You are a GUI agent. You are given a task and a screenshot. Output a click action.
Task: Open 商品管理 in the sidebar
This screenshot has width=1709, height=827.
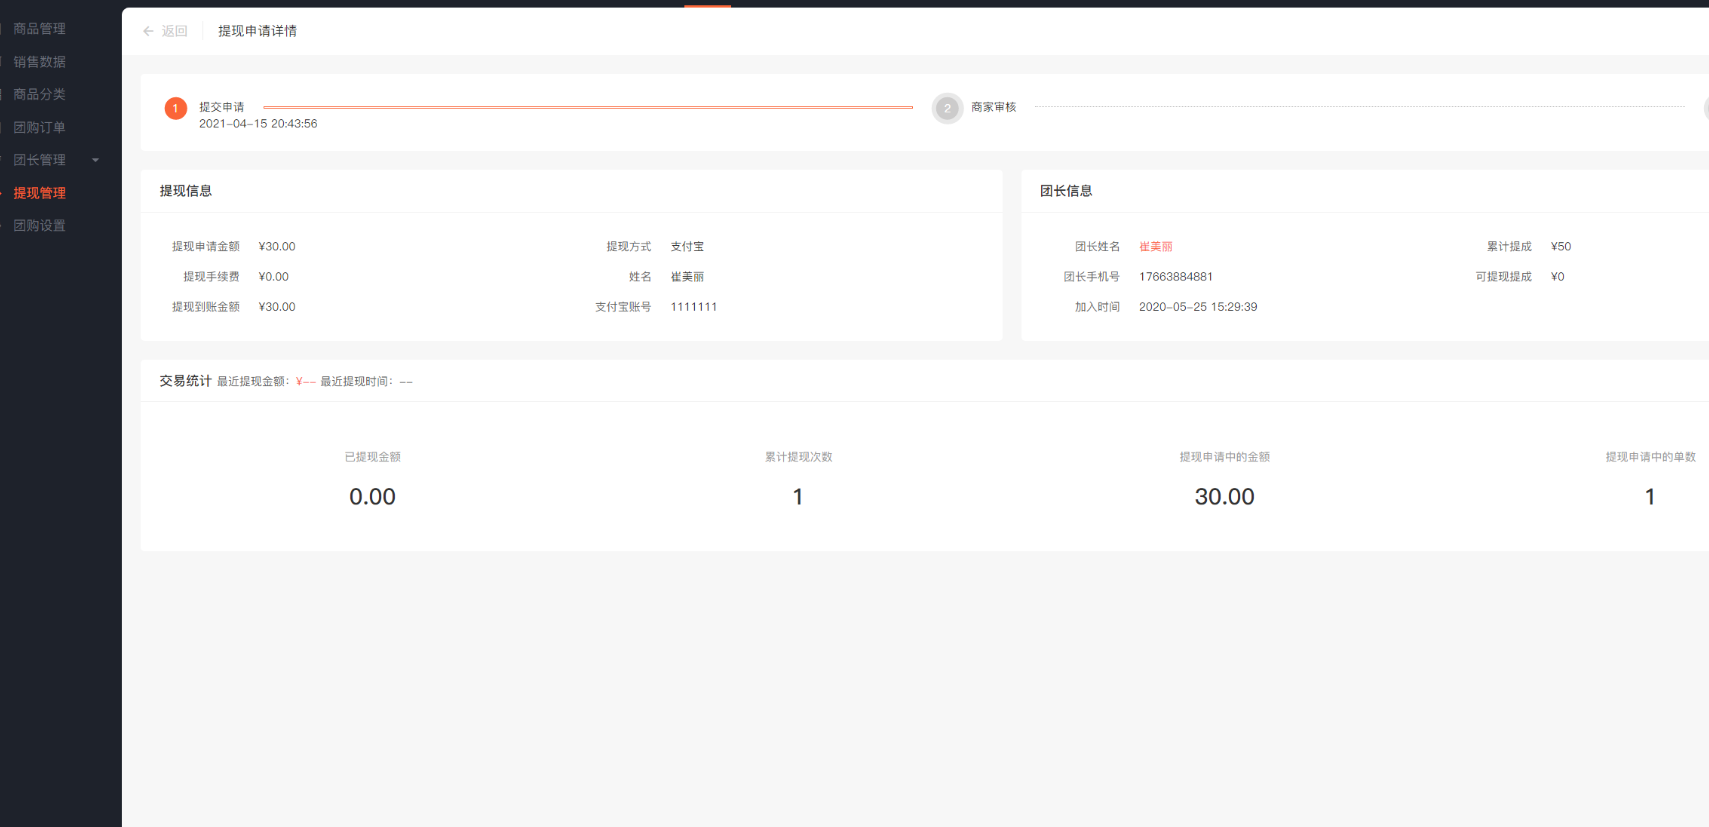click(x=40, y=29)
